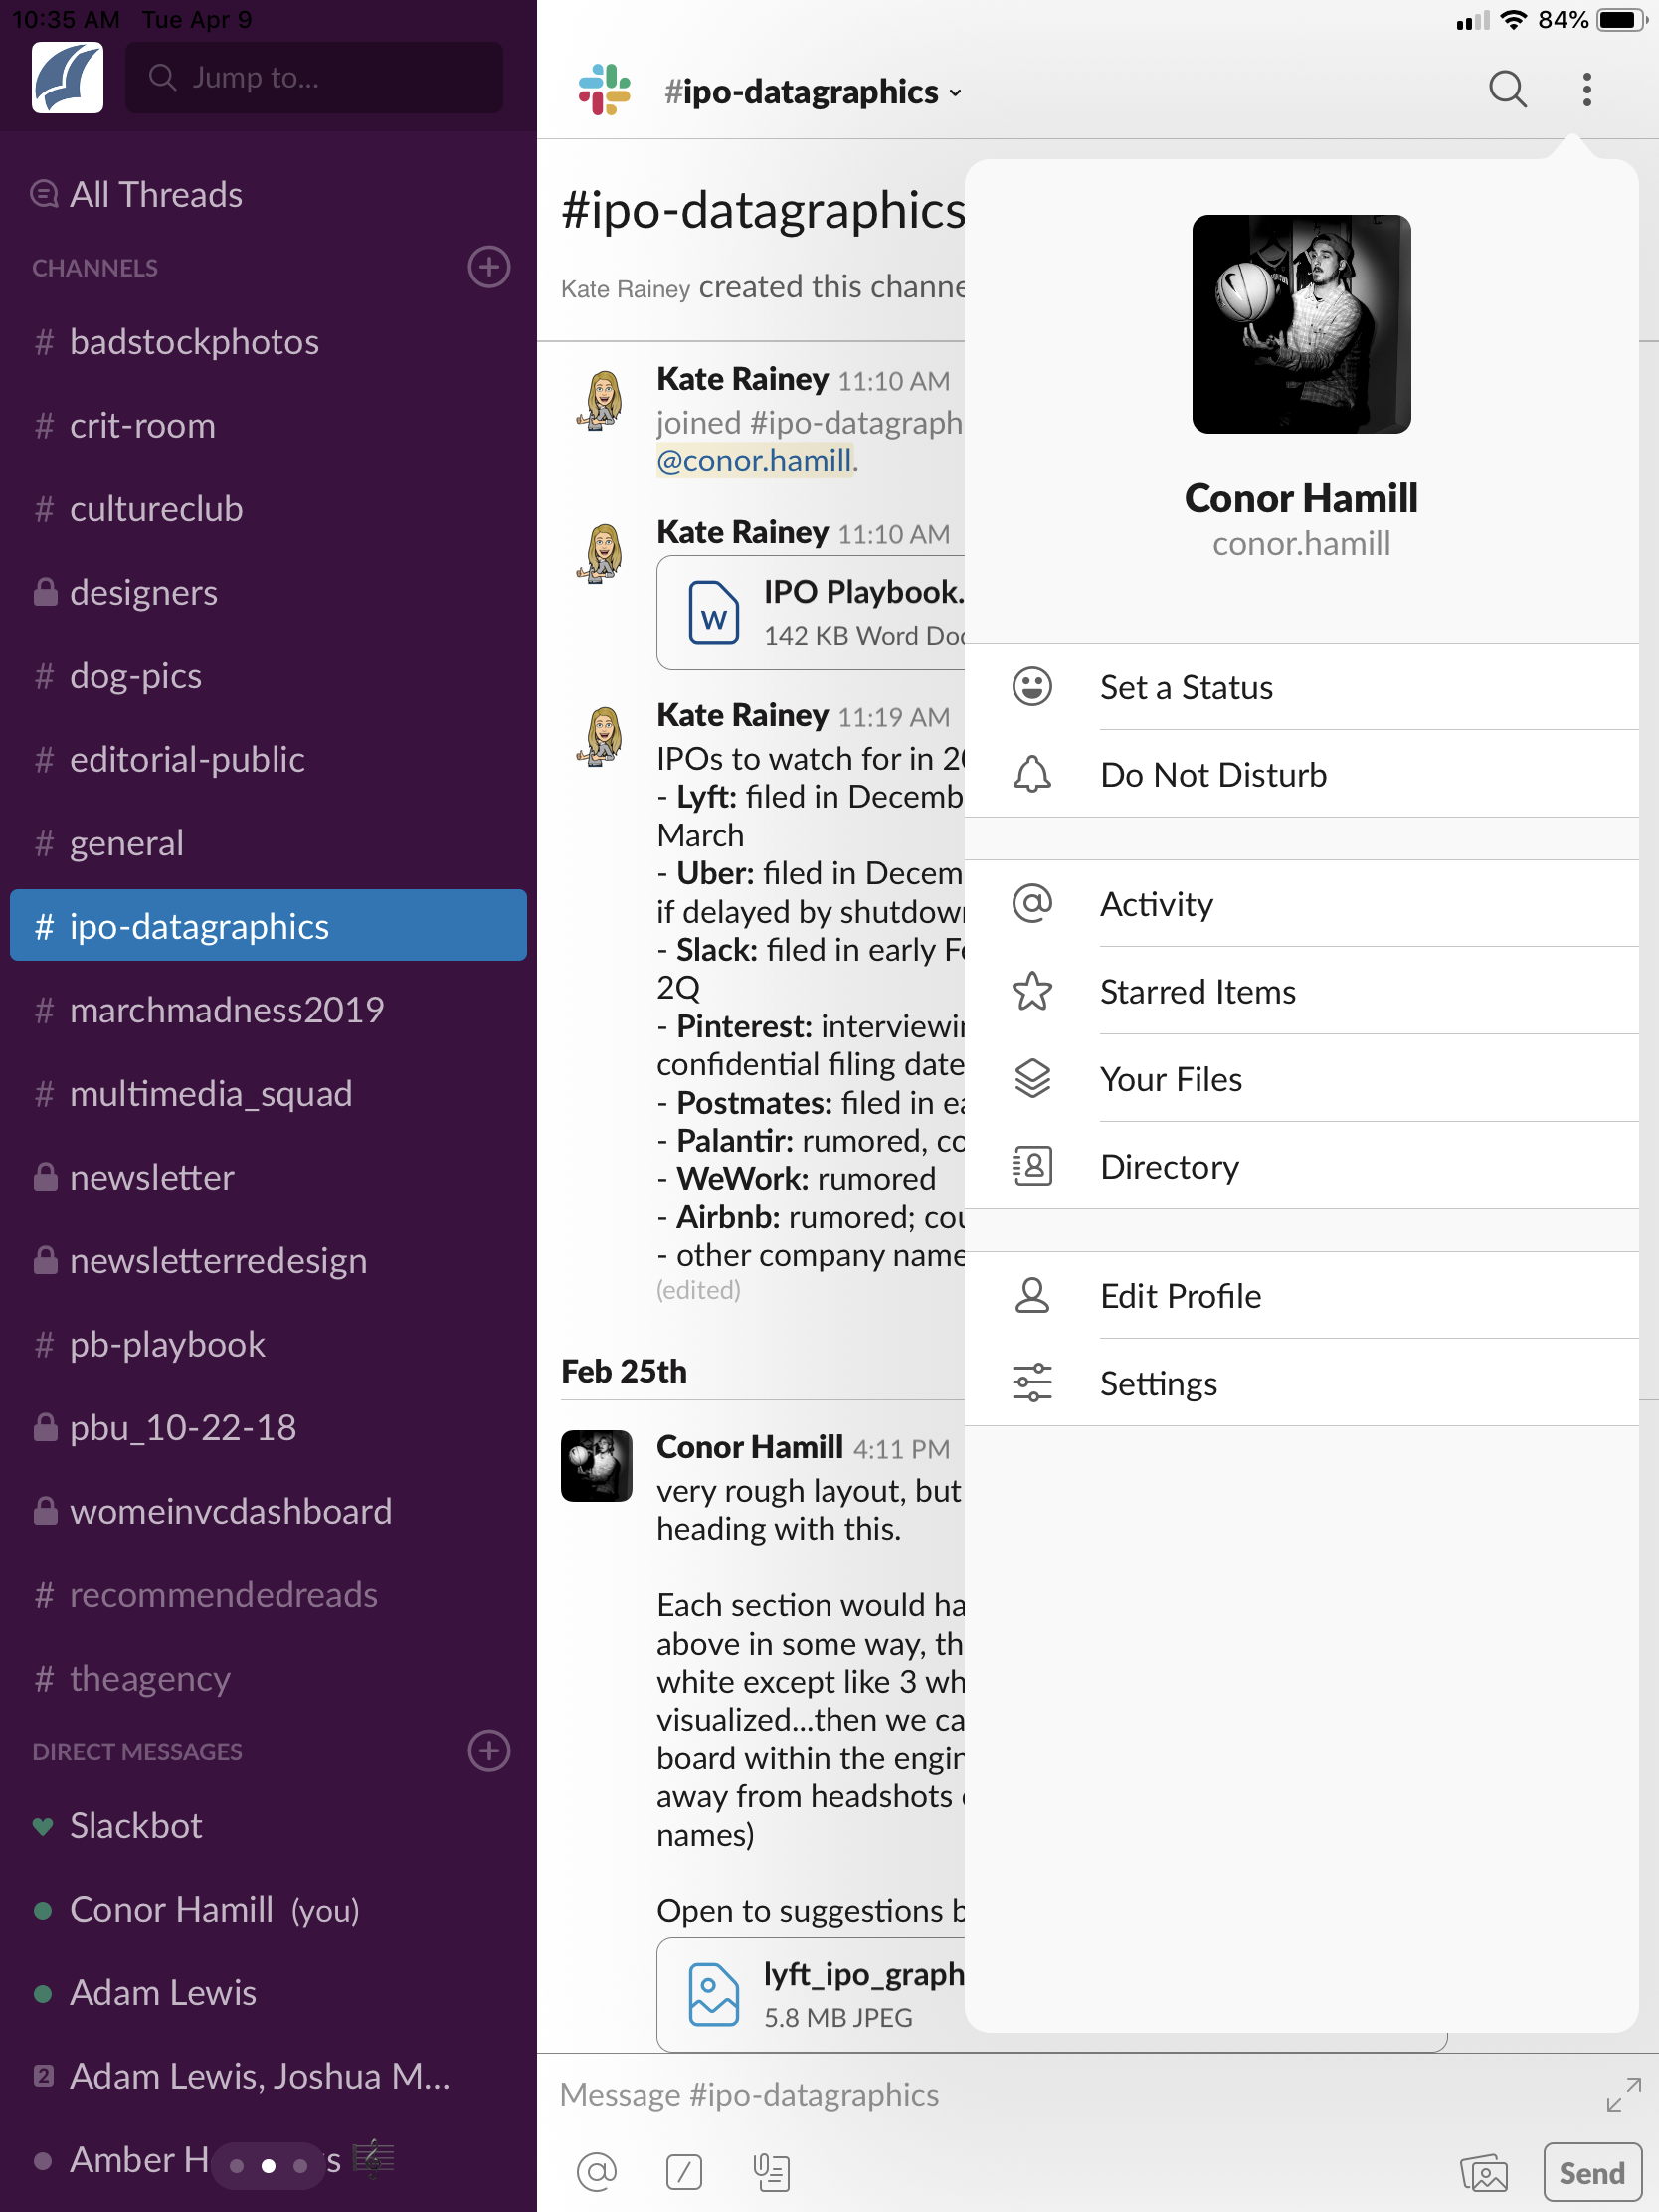
Task: Tap the Do Not Disturb bell icon
Action: (x=1032, y=774)
